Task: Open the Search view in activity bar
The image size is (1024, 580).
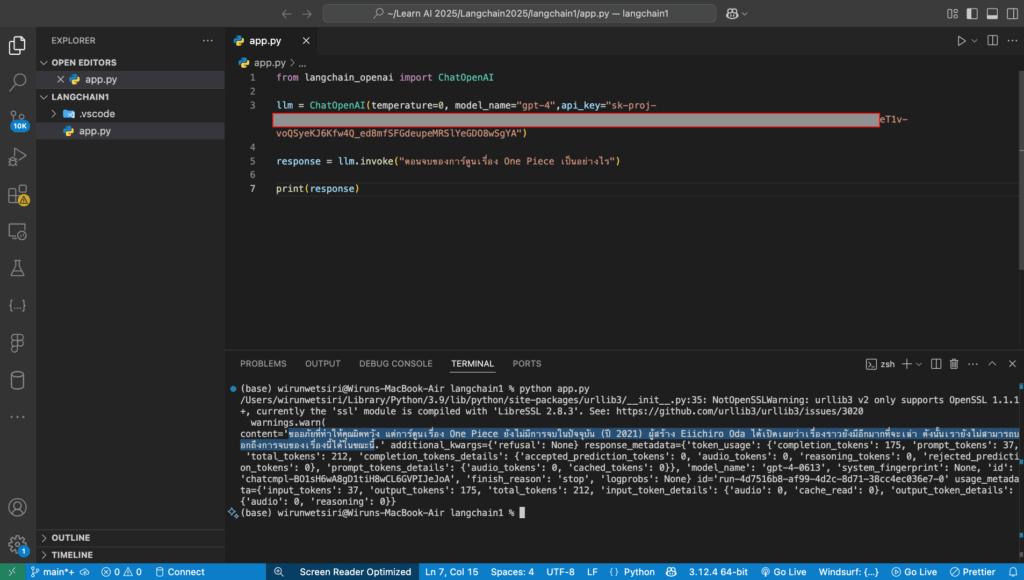Action: pos(17,82)
